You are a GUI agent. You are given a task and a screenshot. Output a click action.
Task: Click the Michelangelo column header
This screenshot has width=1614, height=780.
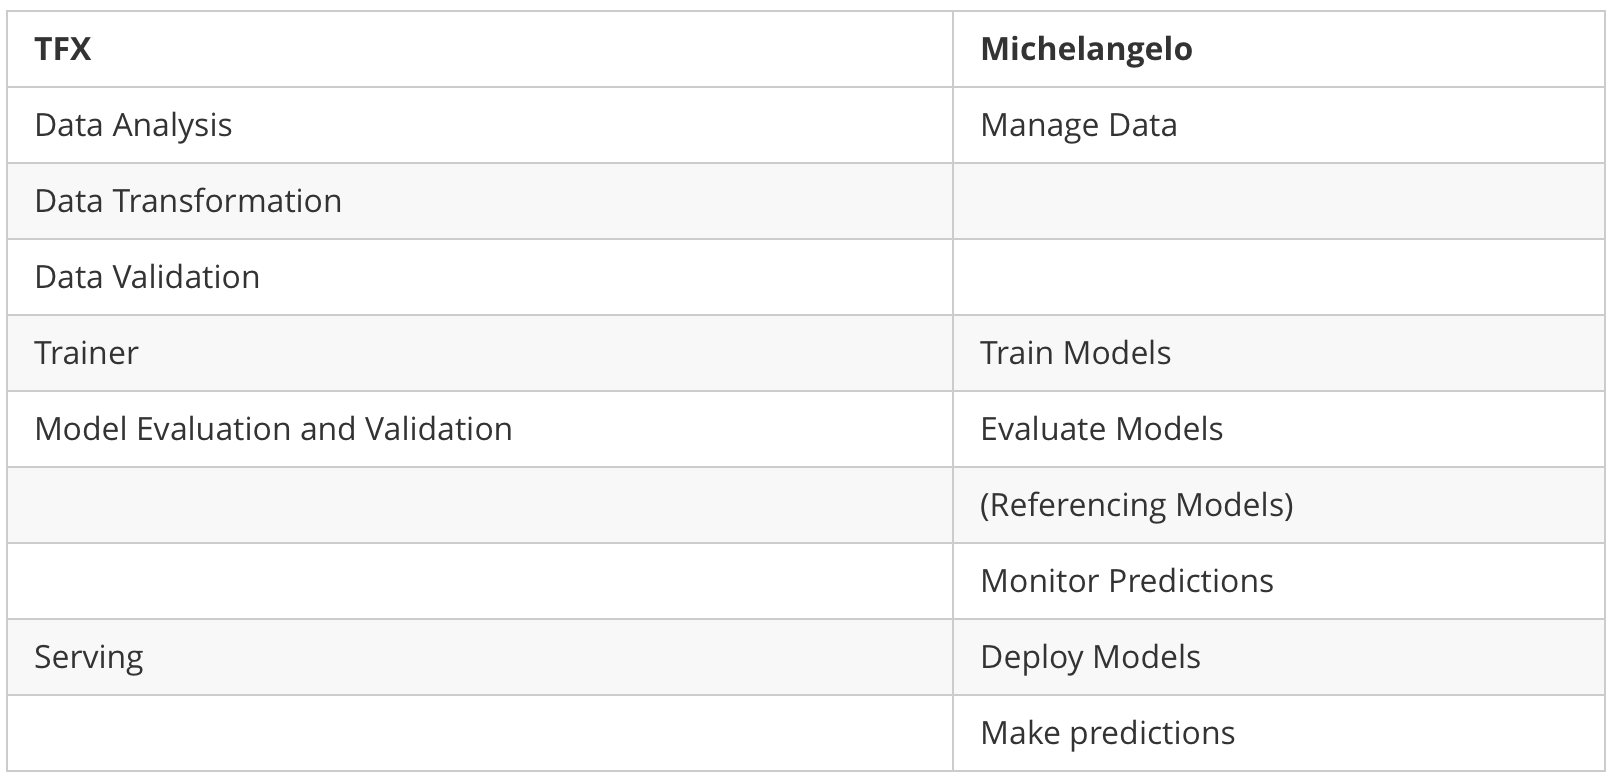pyautogui.click(x=1086, y=49)
